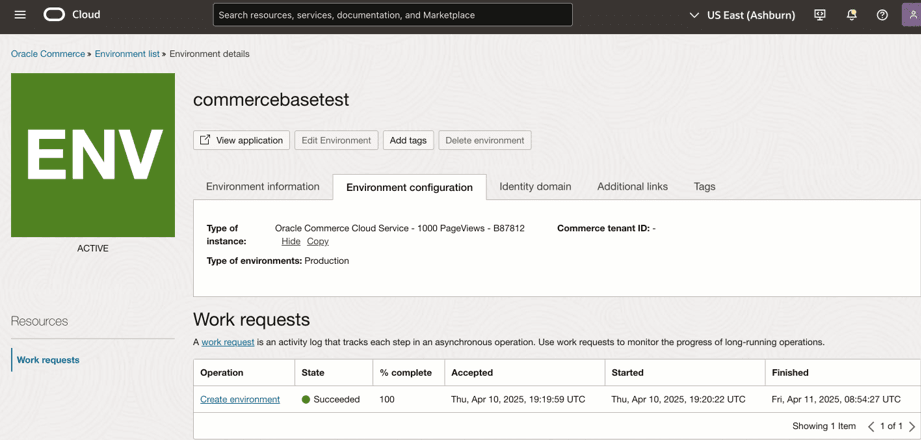921x440 pixels.
Task: Open the notifications bell
Action: [852, 15]
